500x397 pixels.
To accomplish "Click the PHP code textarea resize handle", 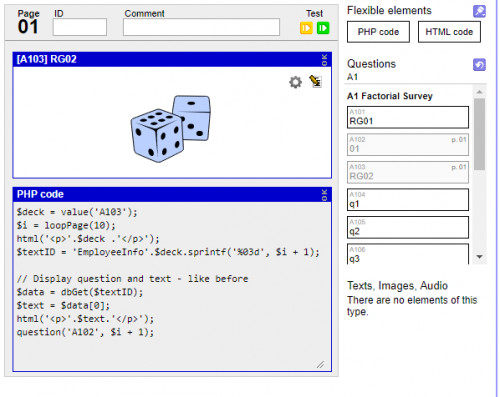I will 321,365.
